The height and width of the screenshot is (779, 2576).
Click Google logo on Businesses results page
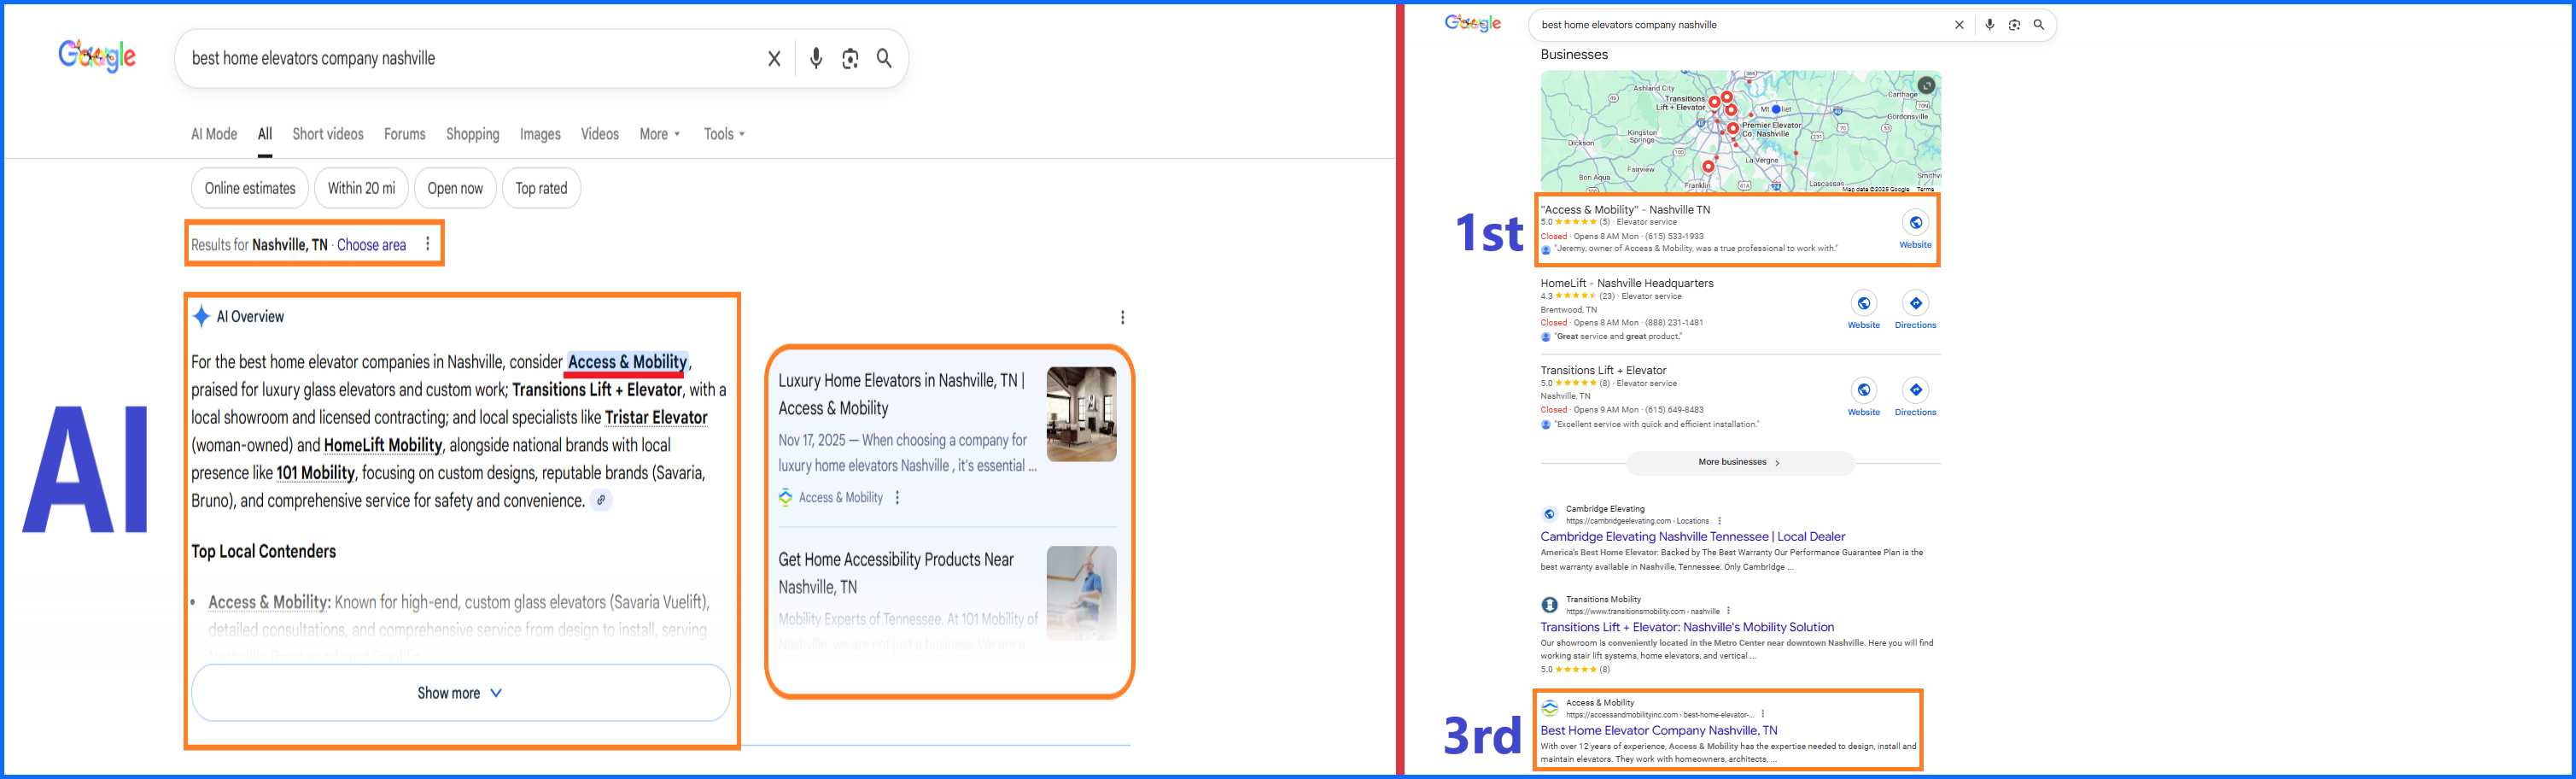tap(1473, 23)
